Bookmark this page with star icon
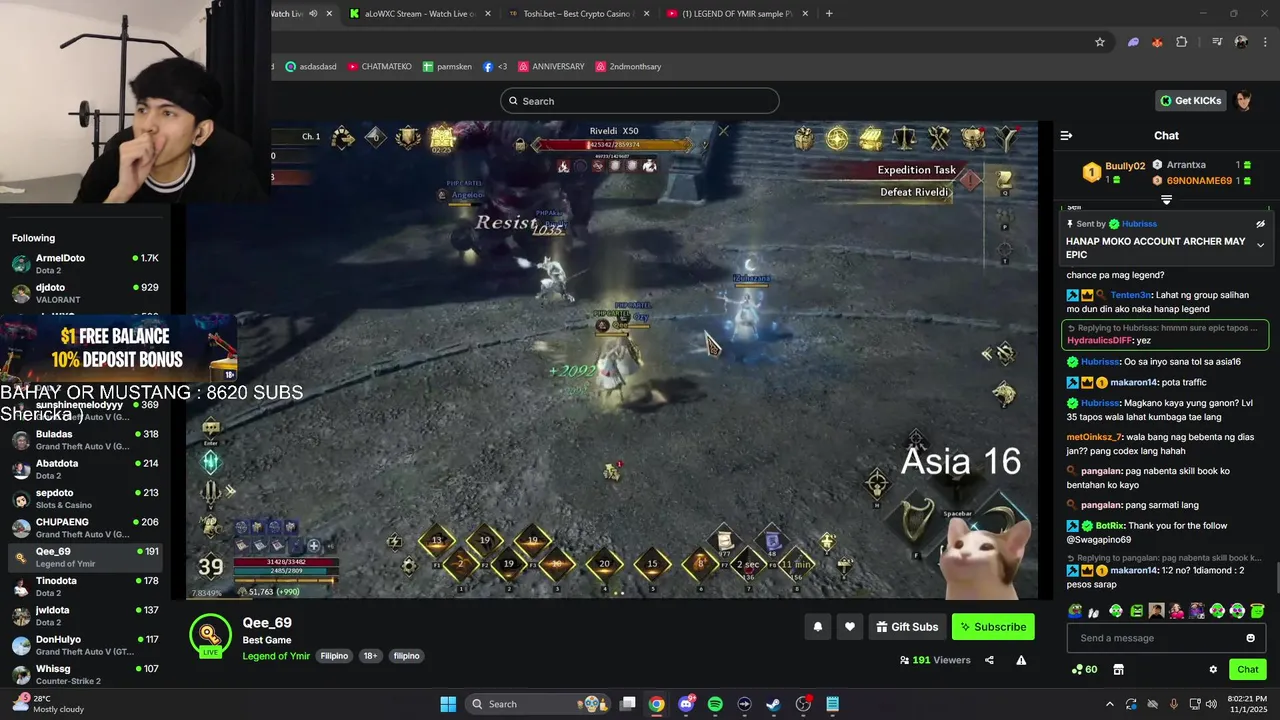This screenshot has width=1280, height=720. (x=1100, y=42)
